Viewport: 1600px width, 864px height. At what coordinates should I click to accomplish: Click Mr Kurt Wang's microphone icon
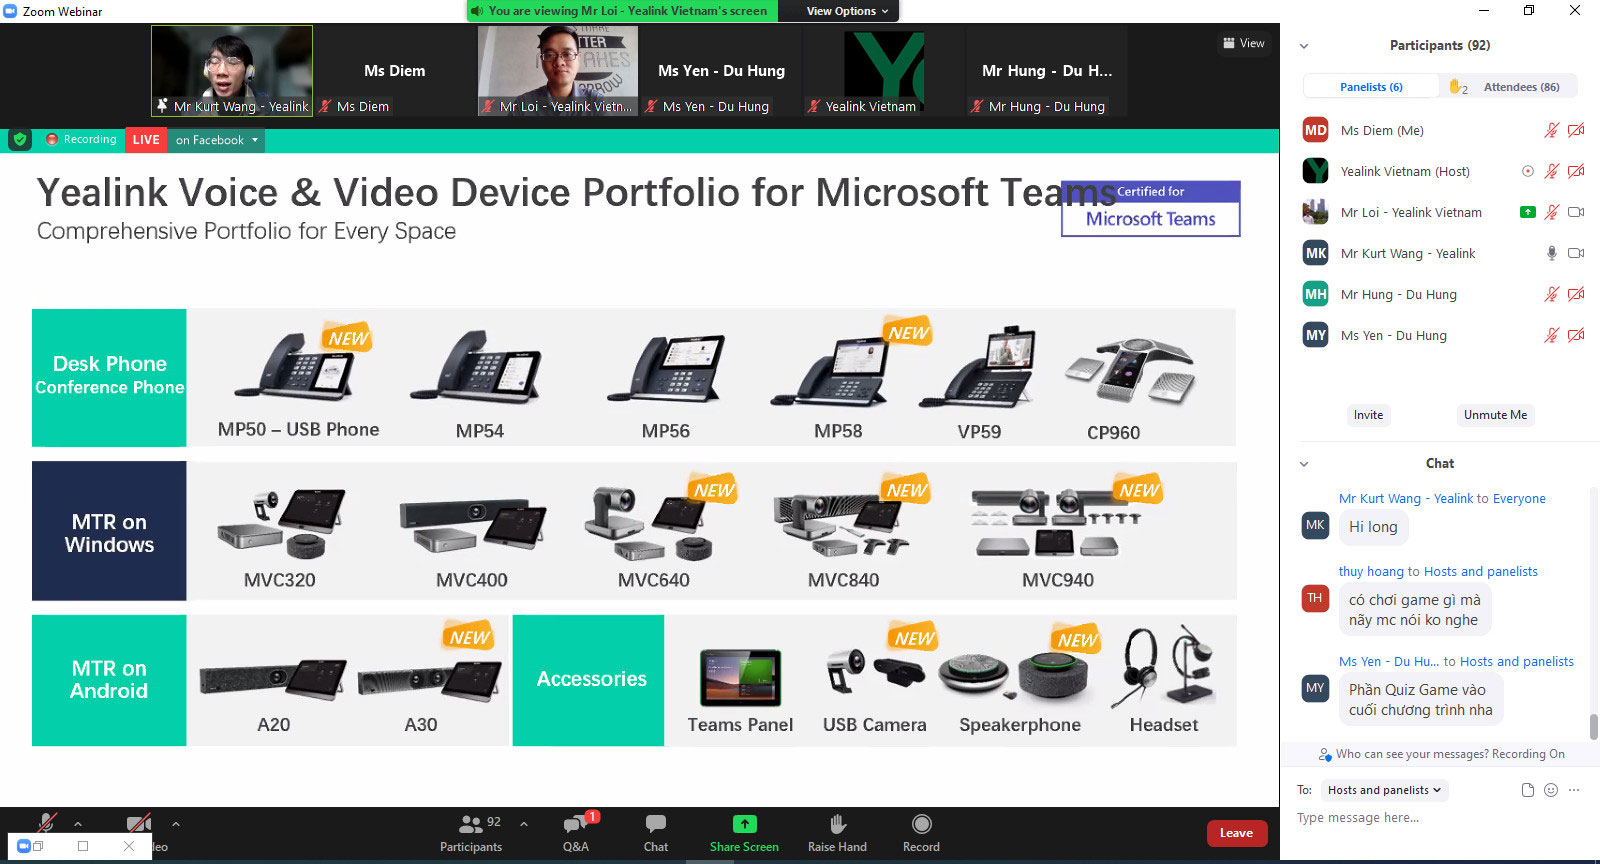coord(1552,254)
